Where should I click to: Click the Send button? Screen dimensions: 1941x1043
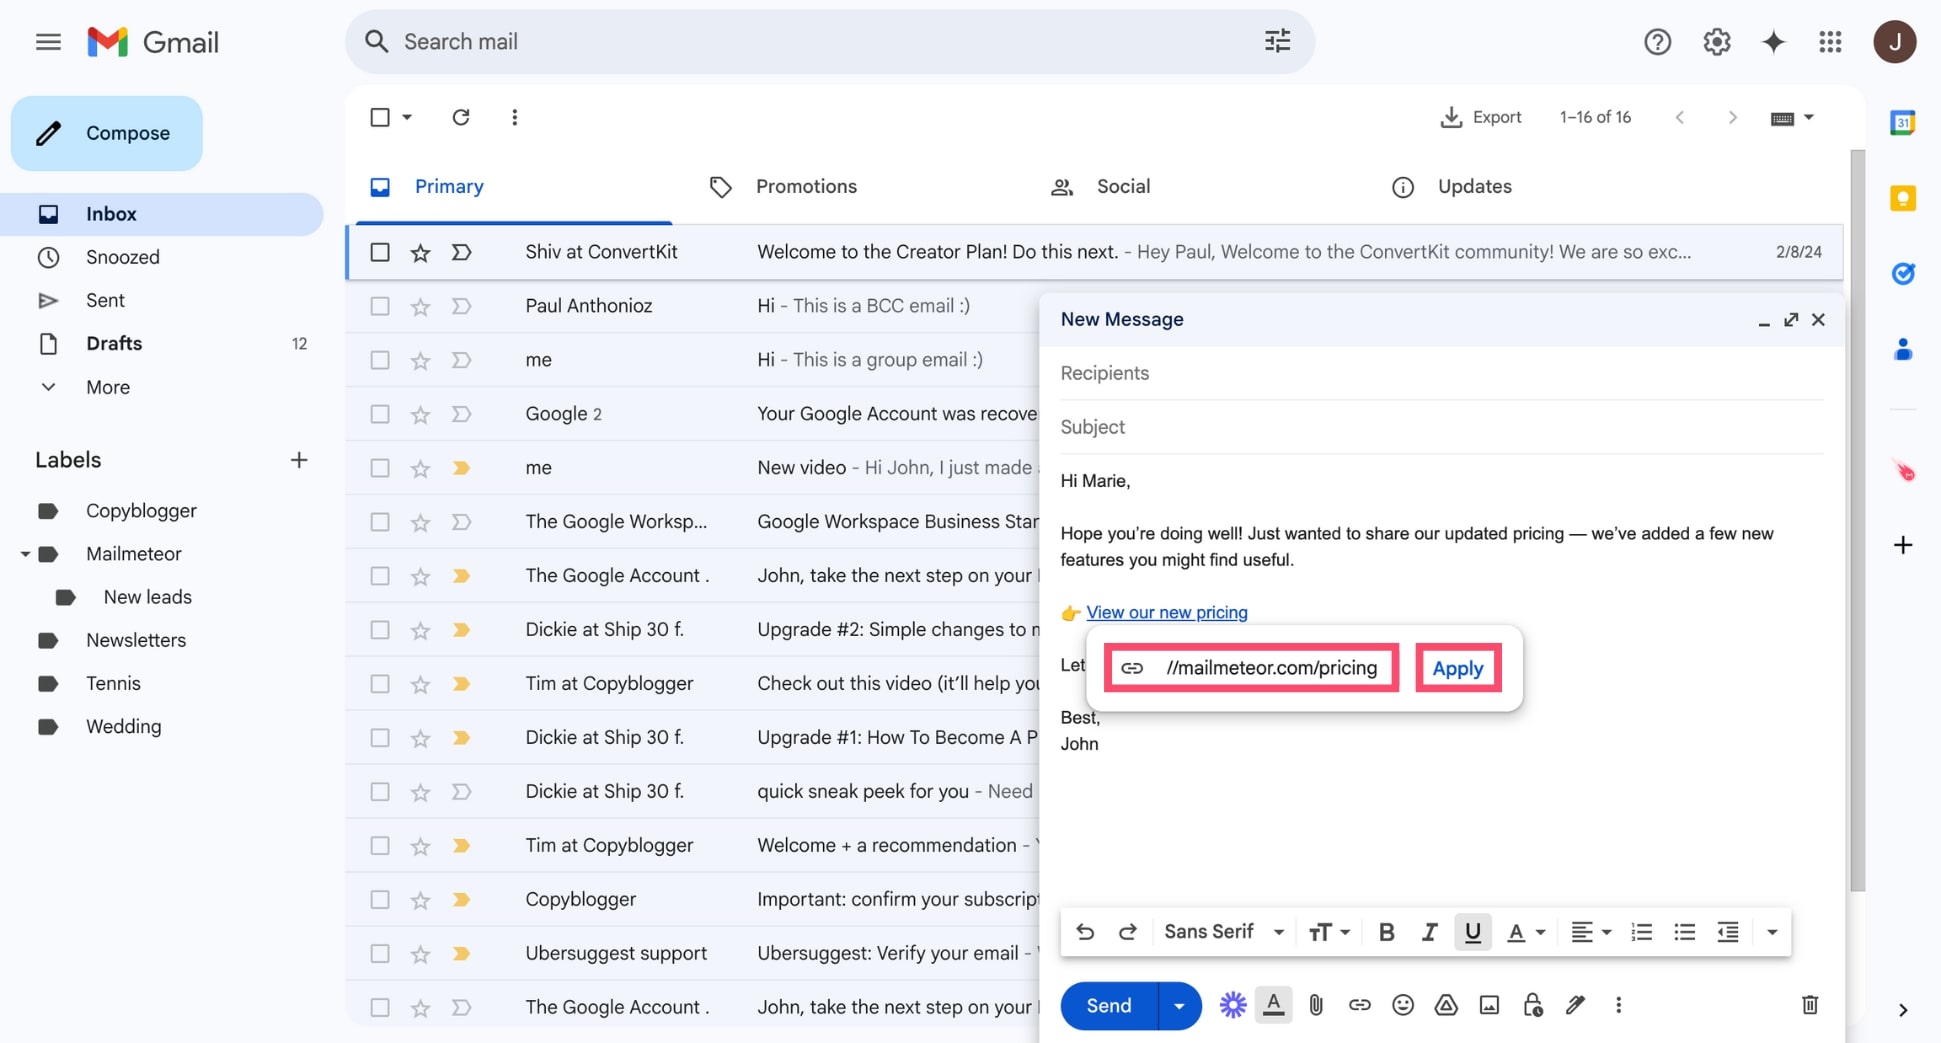coord(1108,1005)
